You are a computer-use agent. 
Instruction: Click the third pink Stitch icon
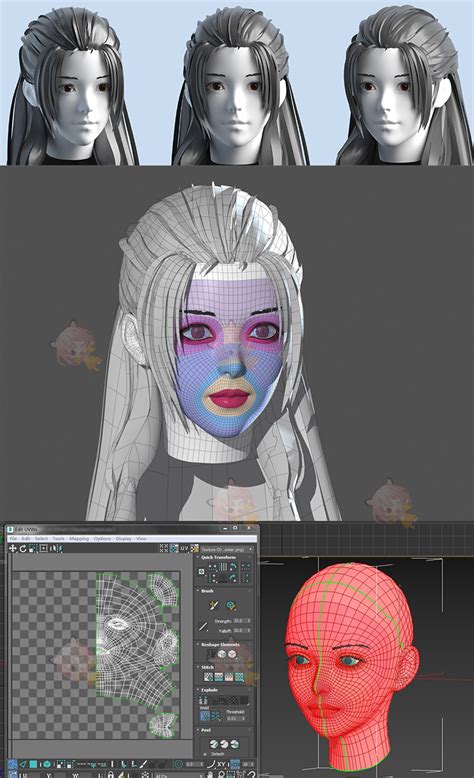229,677
